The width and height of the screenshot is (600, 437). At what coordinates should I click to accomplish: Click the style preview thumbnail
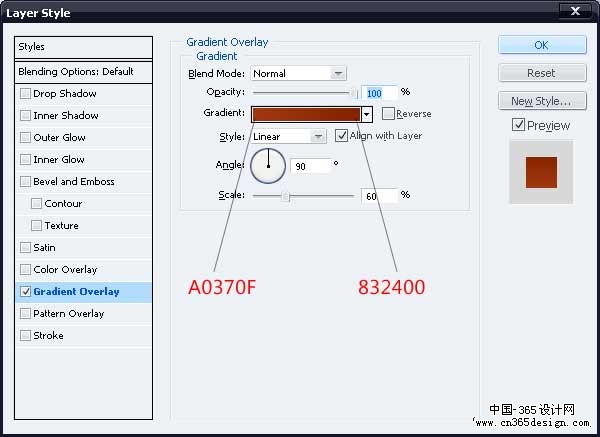pyautogui.click(x=541, y=172)
